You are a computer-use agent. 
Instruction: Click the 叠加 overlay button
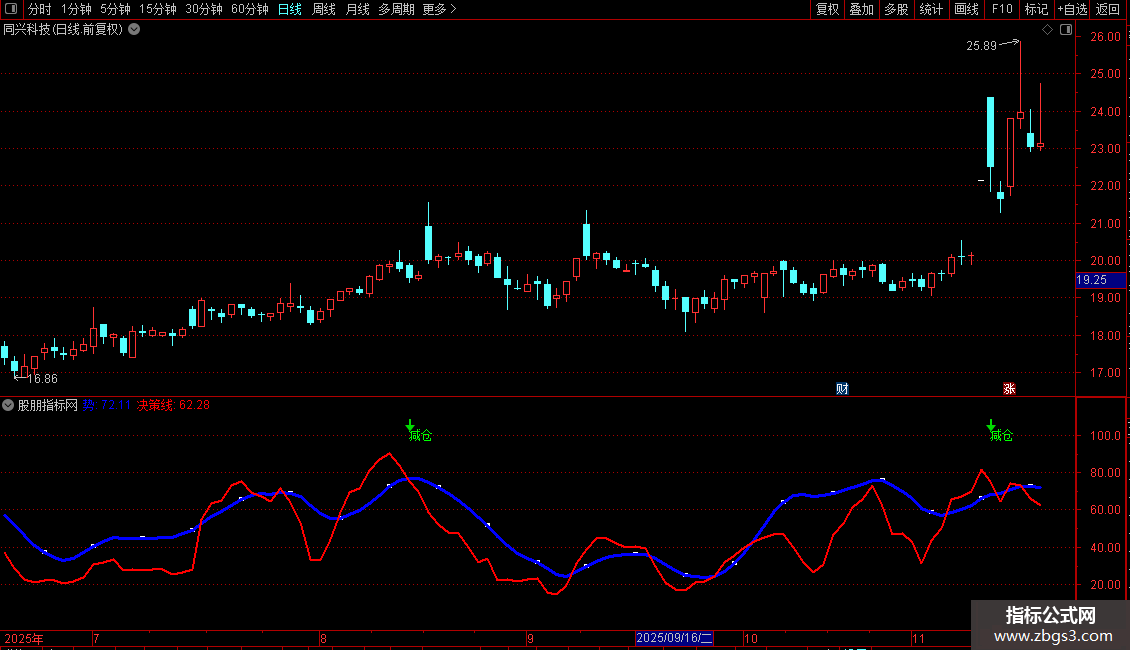point(862,9)
